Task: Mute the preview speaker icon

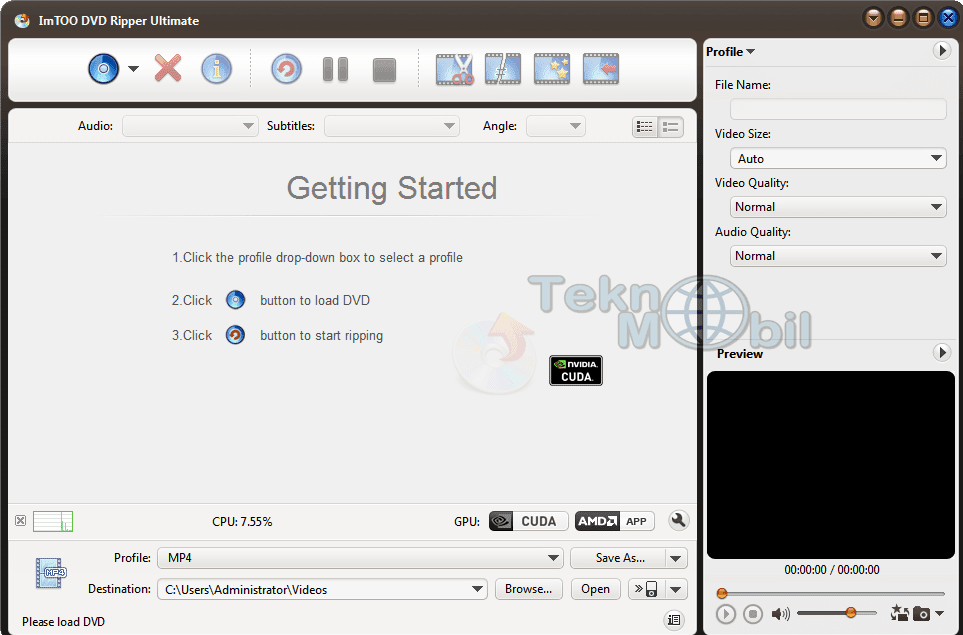Action: (780, 614)
